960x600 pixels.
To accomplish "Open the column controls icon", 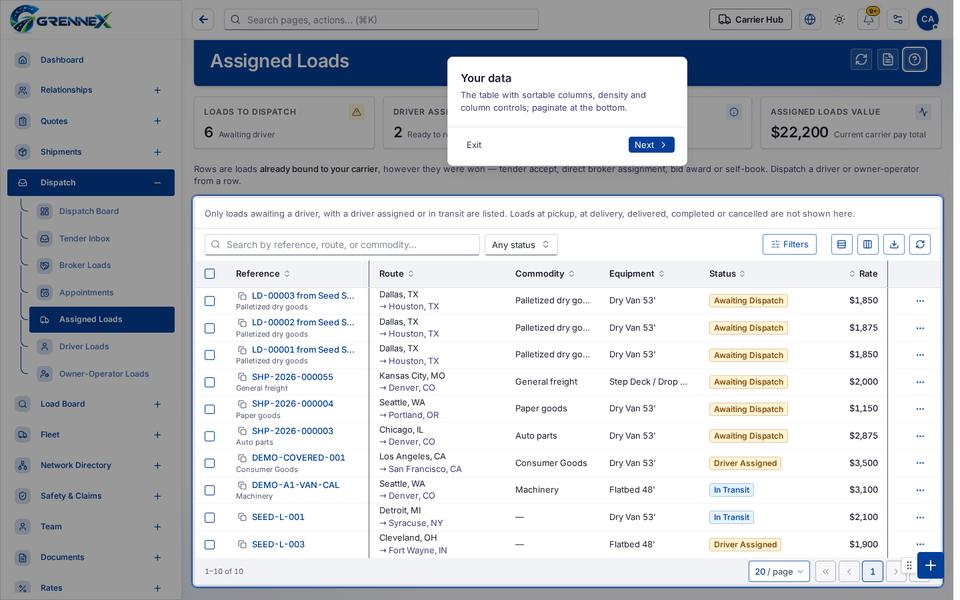I will 868,244.
